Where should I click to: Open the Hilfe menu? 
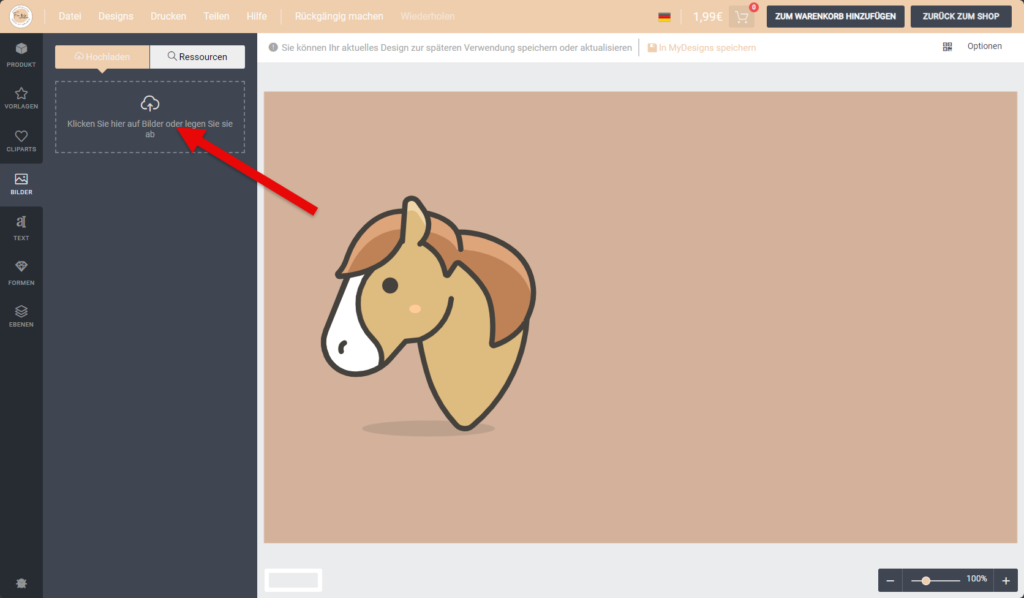[257, 17]
